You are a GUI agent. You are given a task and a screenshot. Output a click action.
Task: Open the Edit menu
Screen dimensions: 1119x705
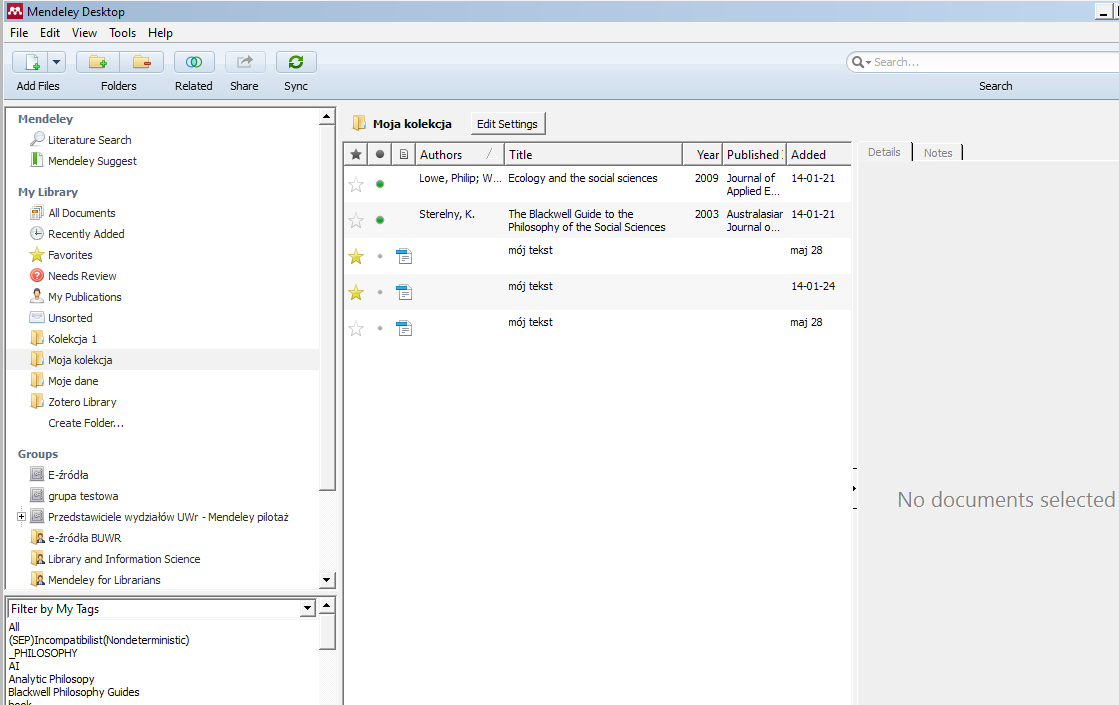click(50, 33)
